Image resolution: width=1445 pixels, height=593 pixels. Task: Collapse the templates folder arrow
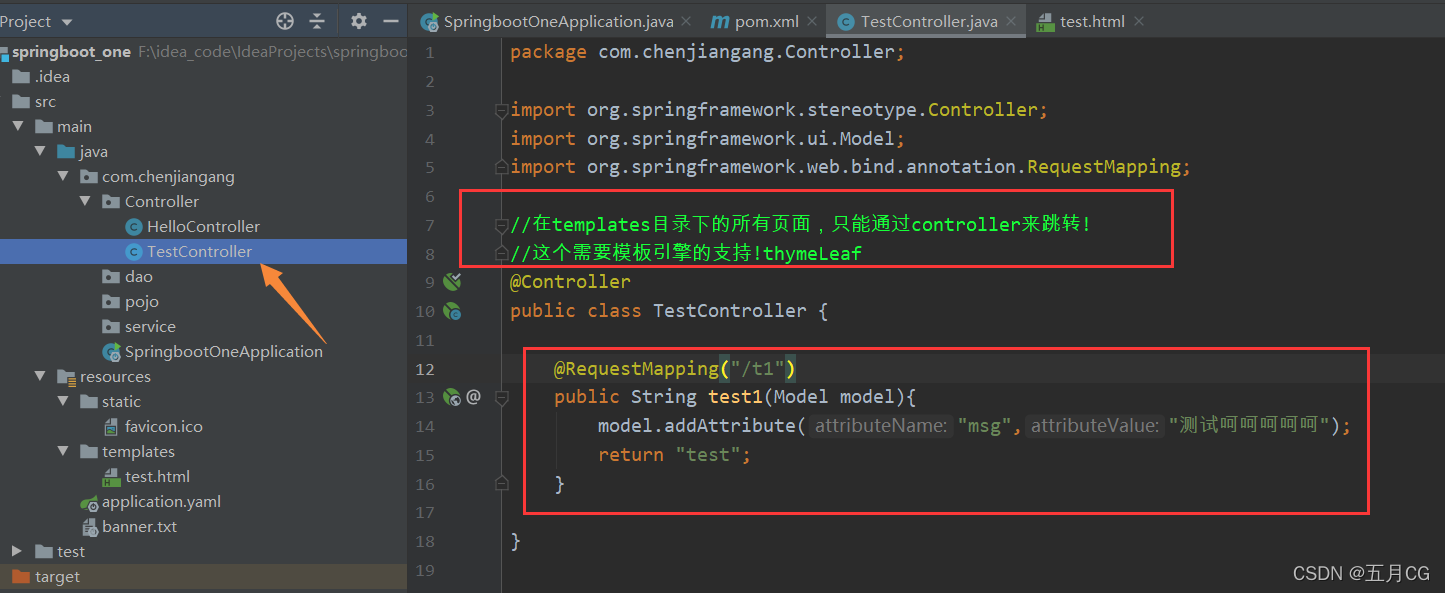pyautogui.click(x=63, y=451)
